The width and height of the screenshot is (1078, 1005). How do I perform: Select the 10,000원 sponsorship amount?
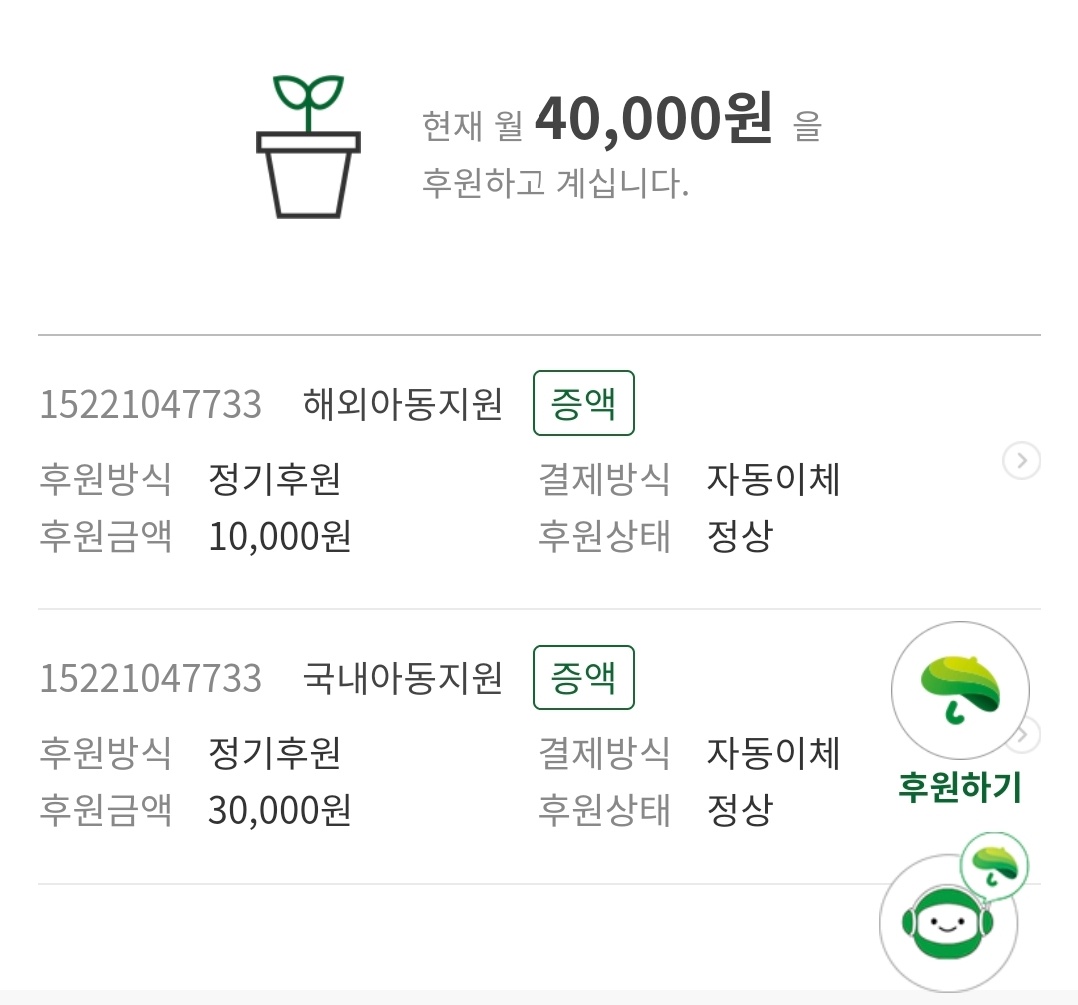point(280,537)
